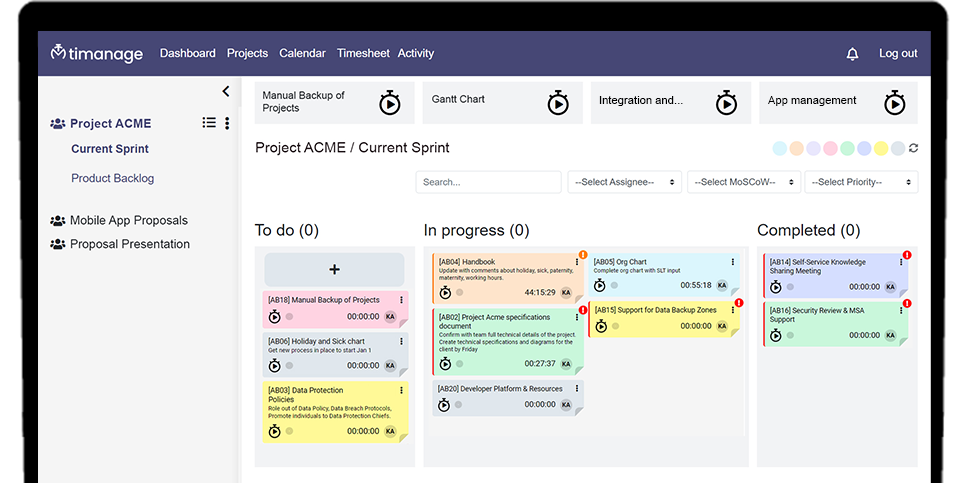Start the Gantt Chart quick timer
Screen dimensions: 969x483
pyautogui.click(x=558, y=103)
